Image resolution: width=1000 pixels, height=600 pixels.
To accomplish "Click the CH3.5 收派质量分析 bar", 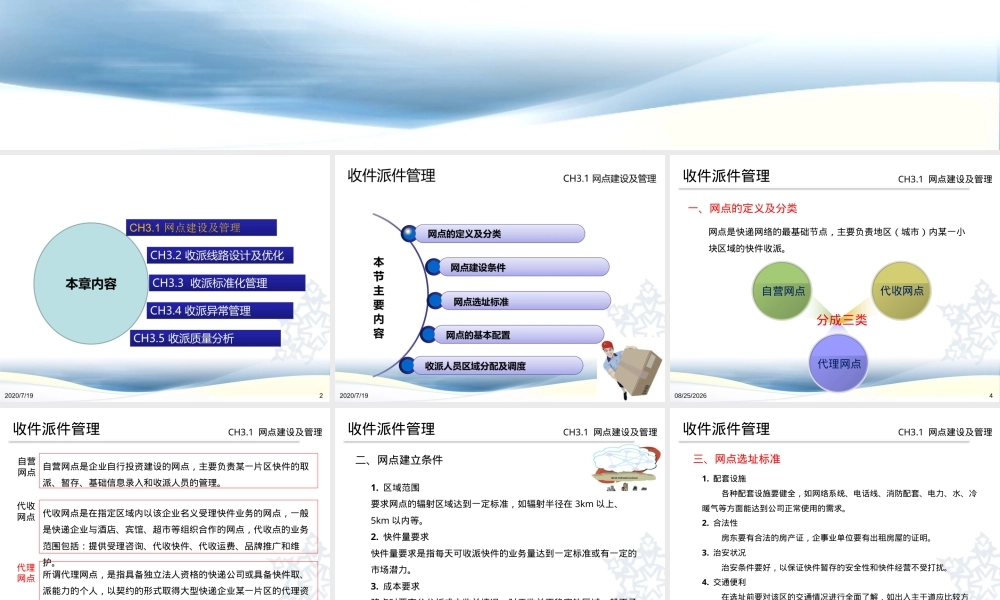I will (x=205, y=338).
